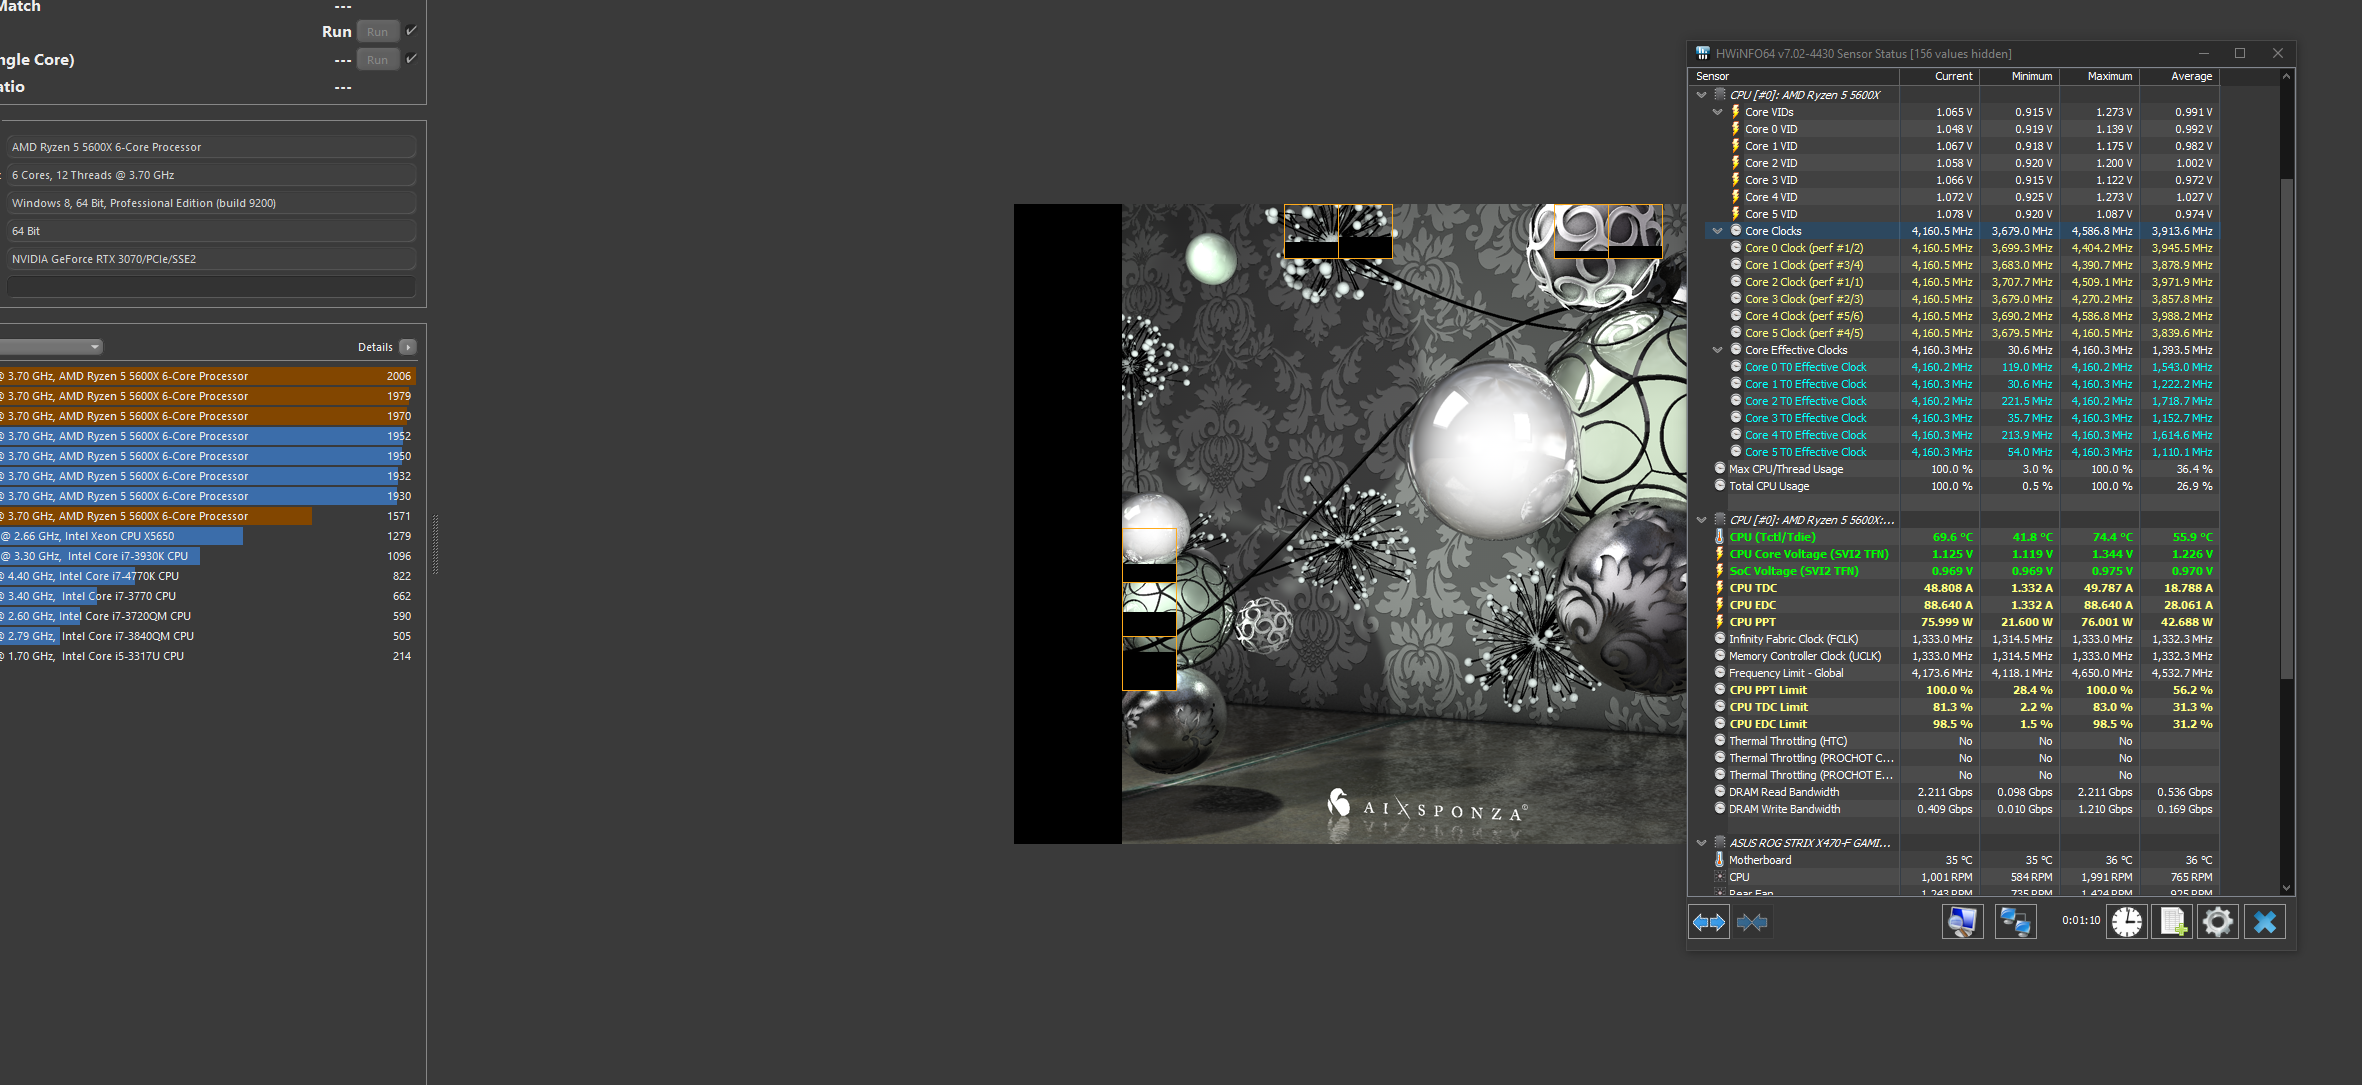
Task: Click the arrow toggle beside Details
Action: (x=408, y=347)
